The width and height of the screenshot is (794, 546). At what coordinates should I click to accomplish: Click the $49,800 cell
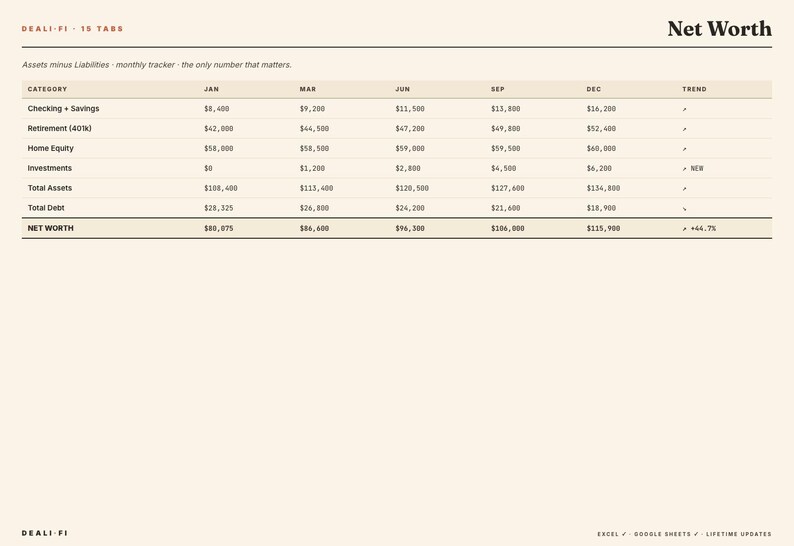pos(505,129)
